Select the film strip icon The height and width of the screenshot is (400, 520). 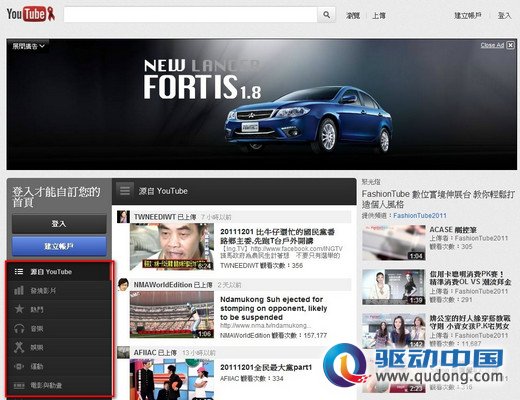pyautogui.click(x=19, y=386)
